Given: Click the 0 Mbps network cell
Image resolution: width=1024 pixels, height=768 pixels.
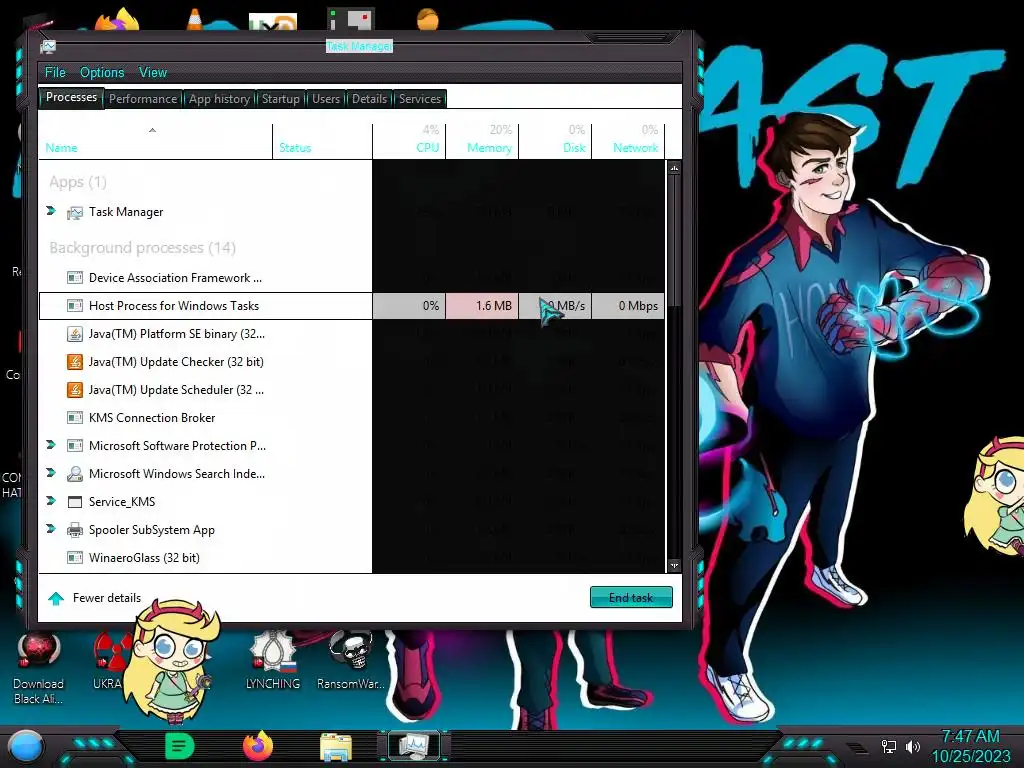Looking at the screenshot, I should (x=629, y=306).
